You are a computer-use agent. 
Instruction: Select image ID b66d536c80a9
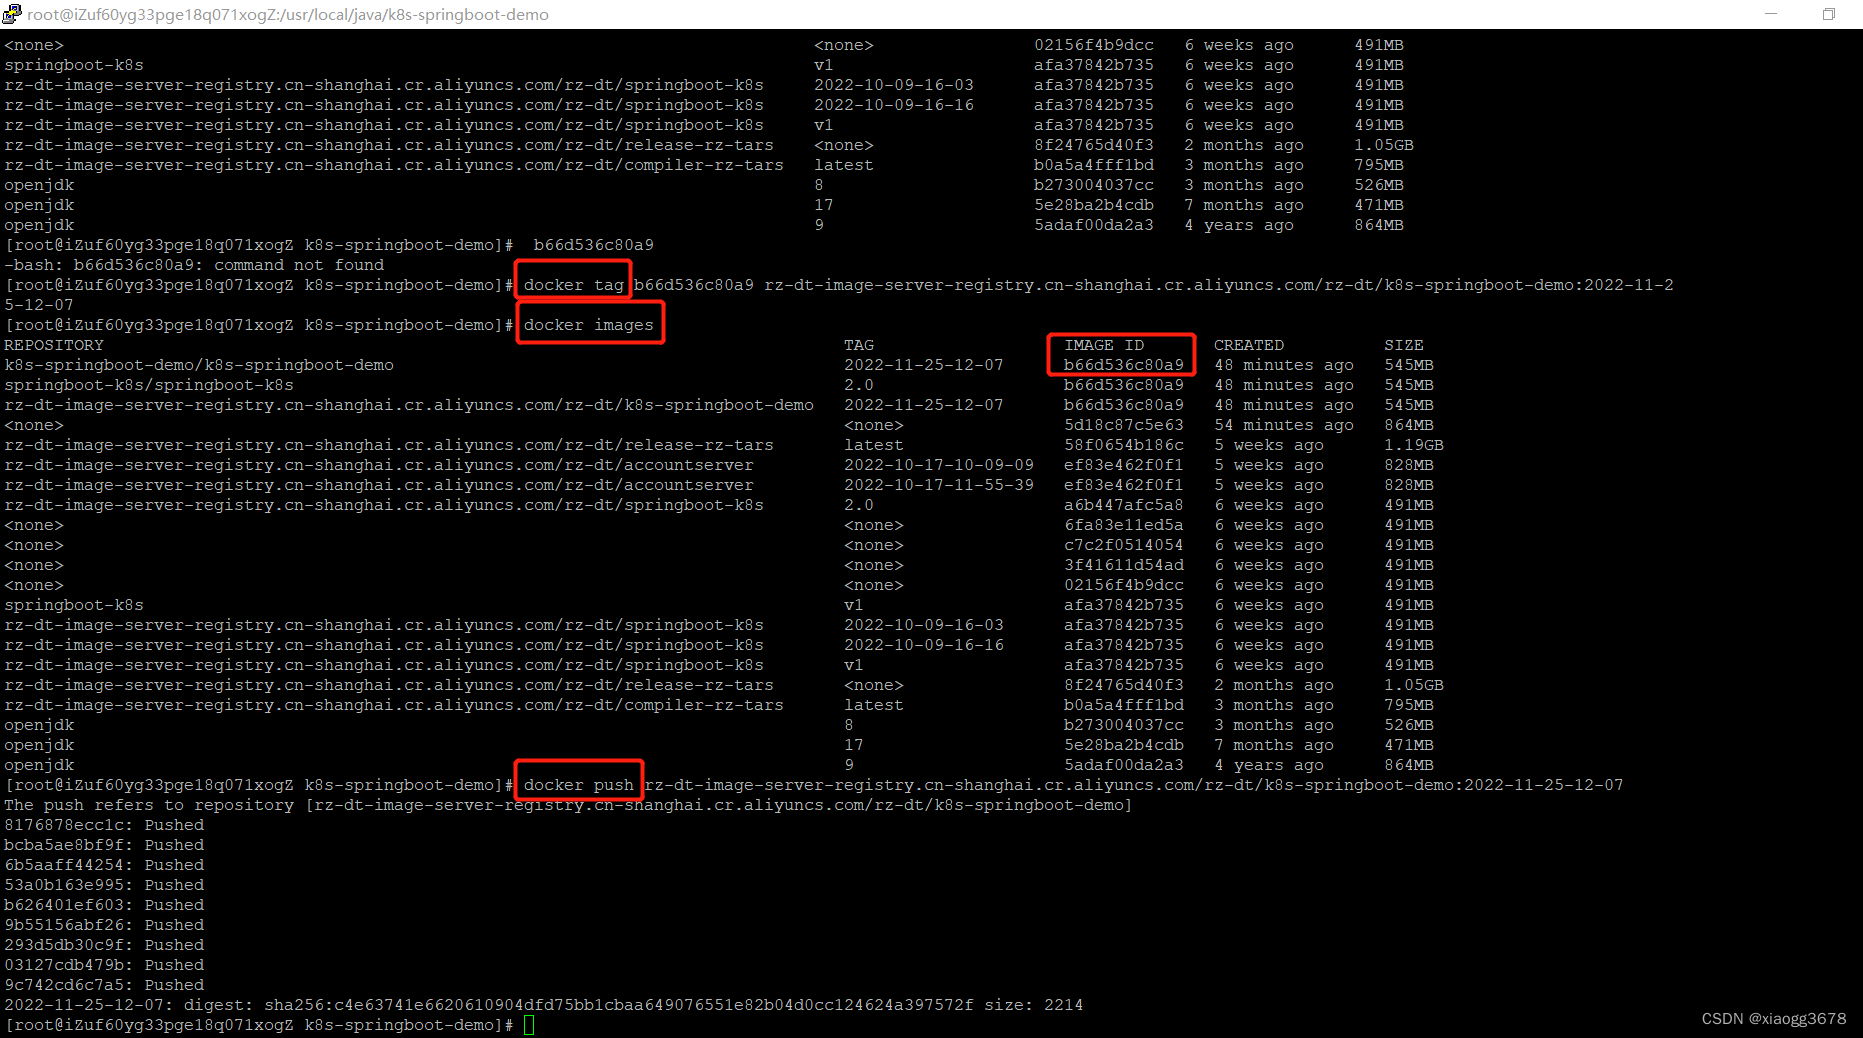1122,365
